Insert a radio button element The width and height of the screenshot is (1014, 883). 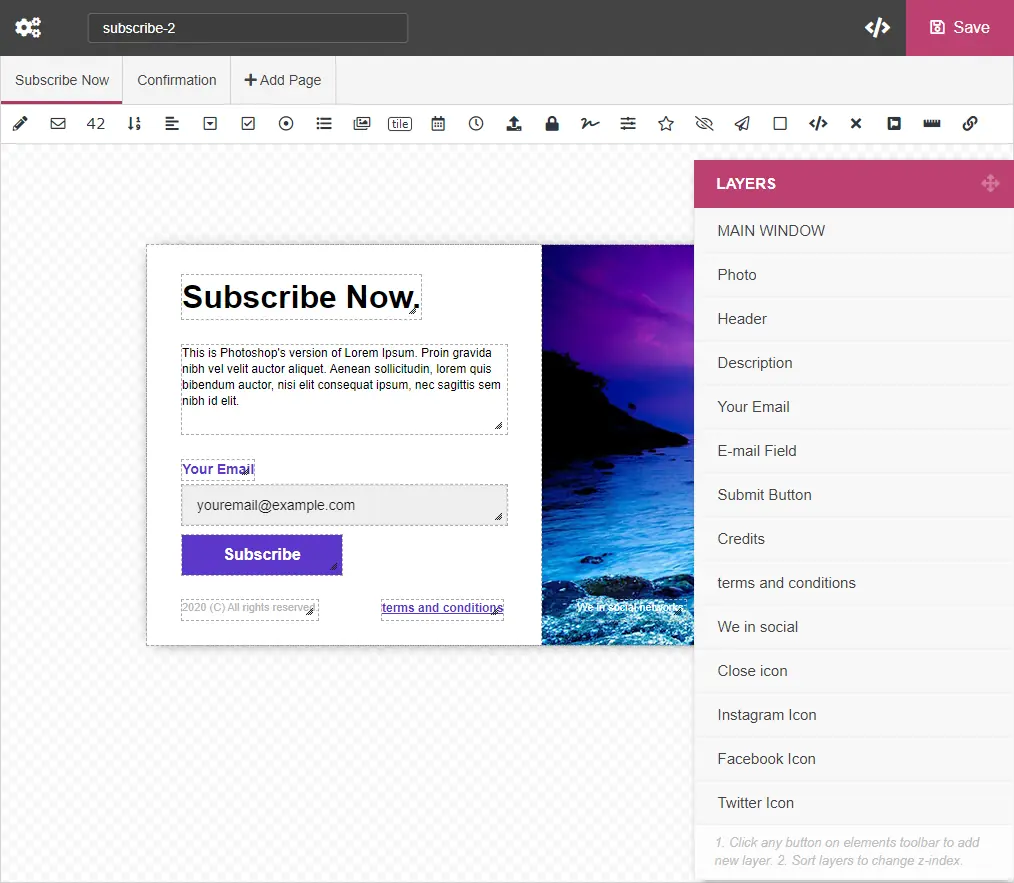tap(286, 123)
